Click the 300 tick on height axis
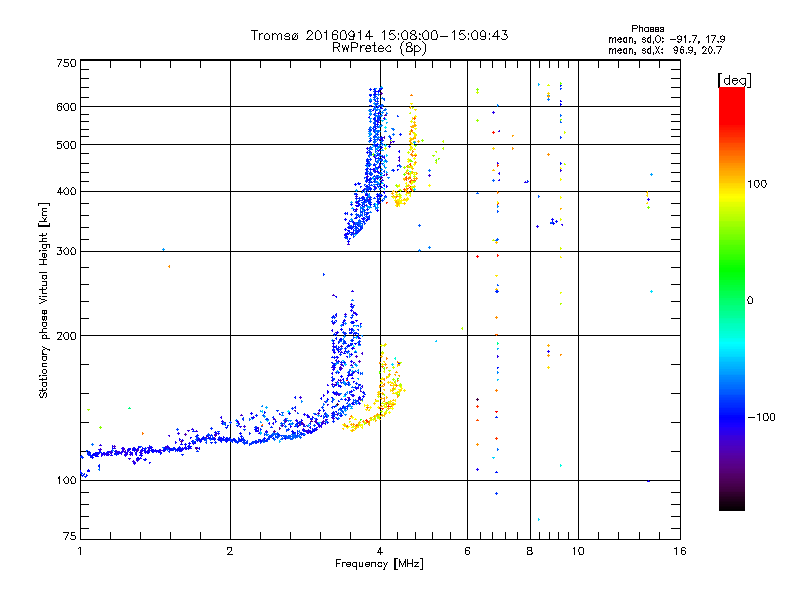800x600 pixels. tap(66, 251)
